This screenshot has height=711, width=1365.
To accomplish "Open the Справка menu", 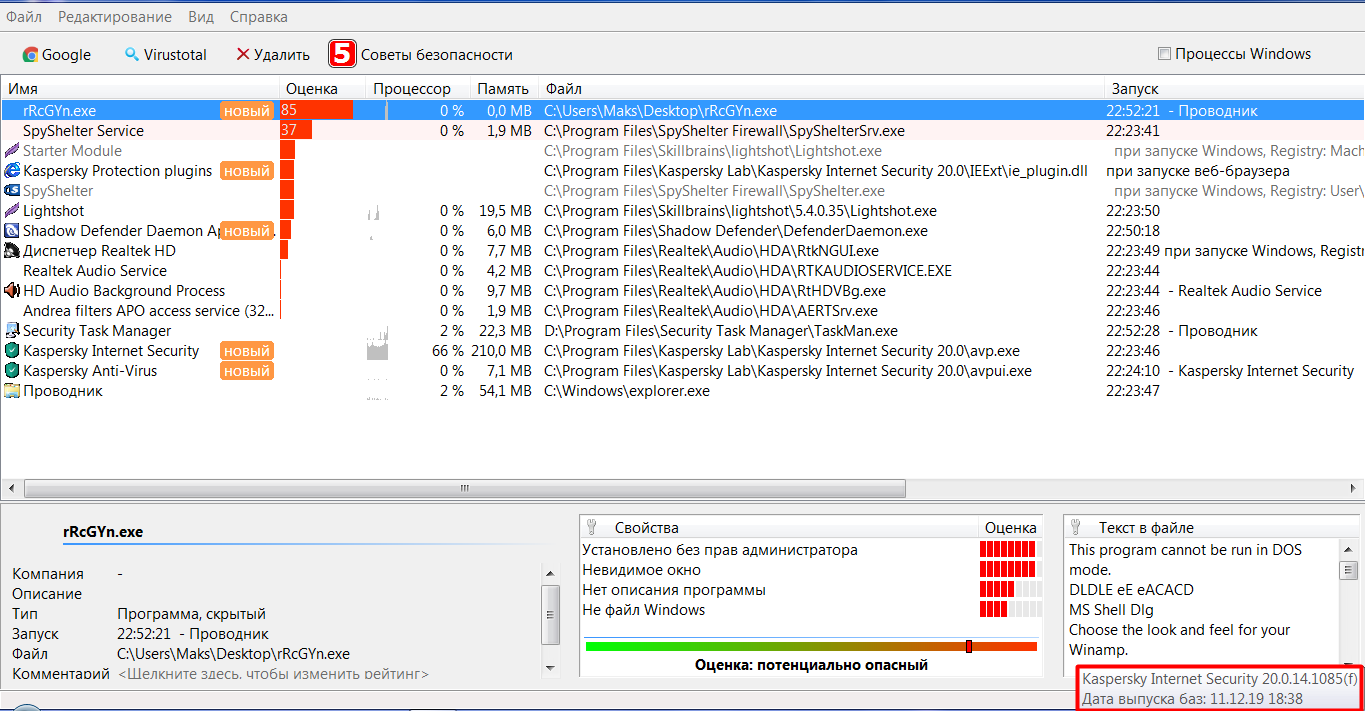I will [x=259, y=17].
